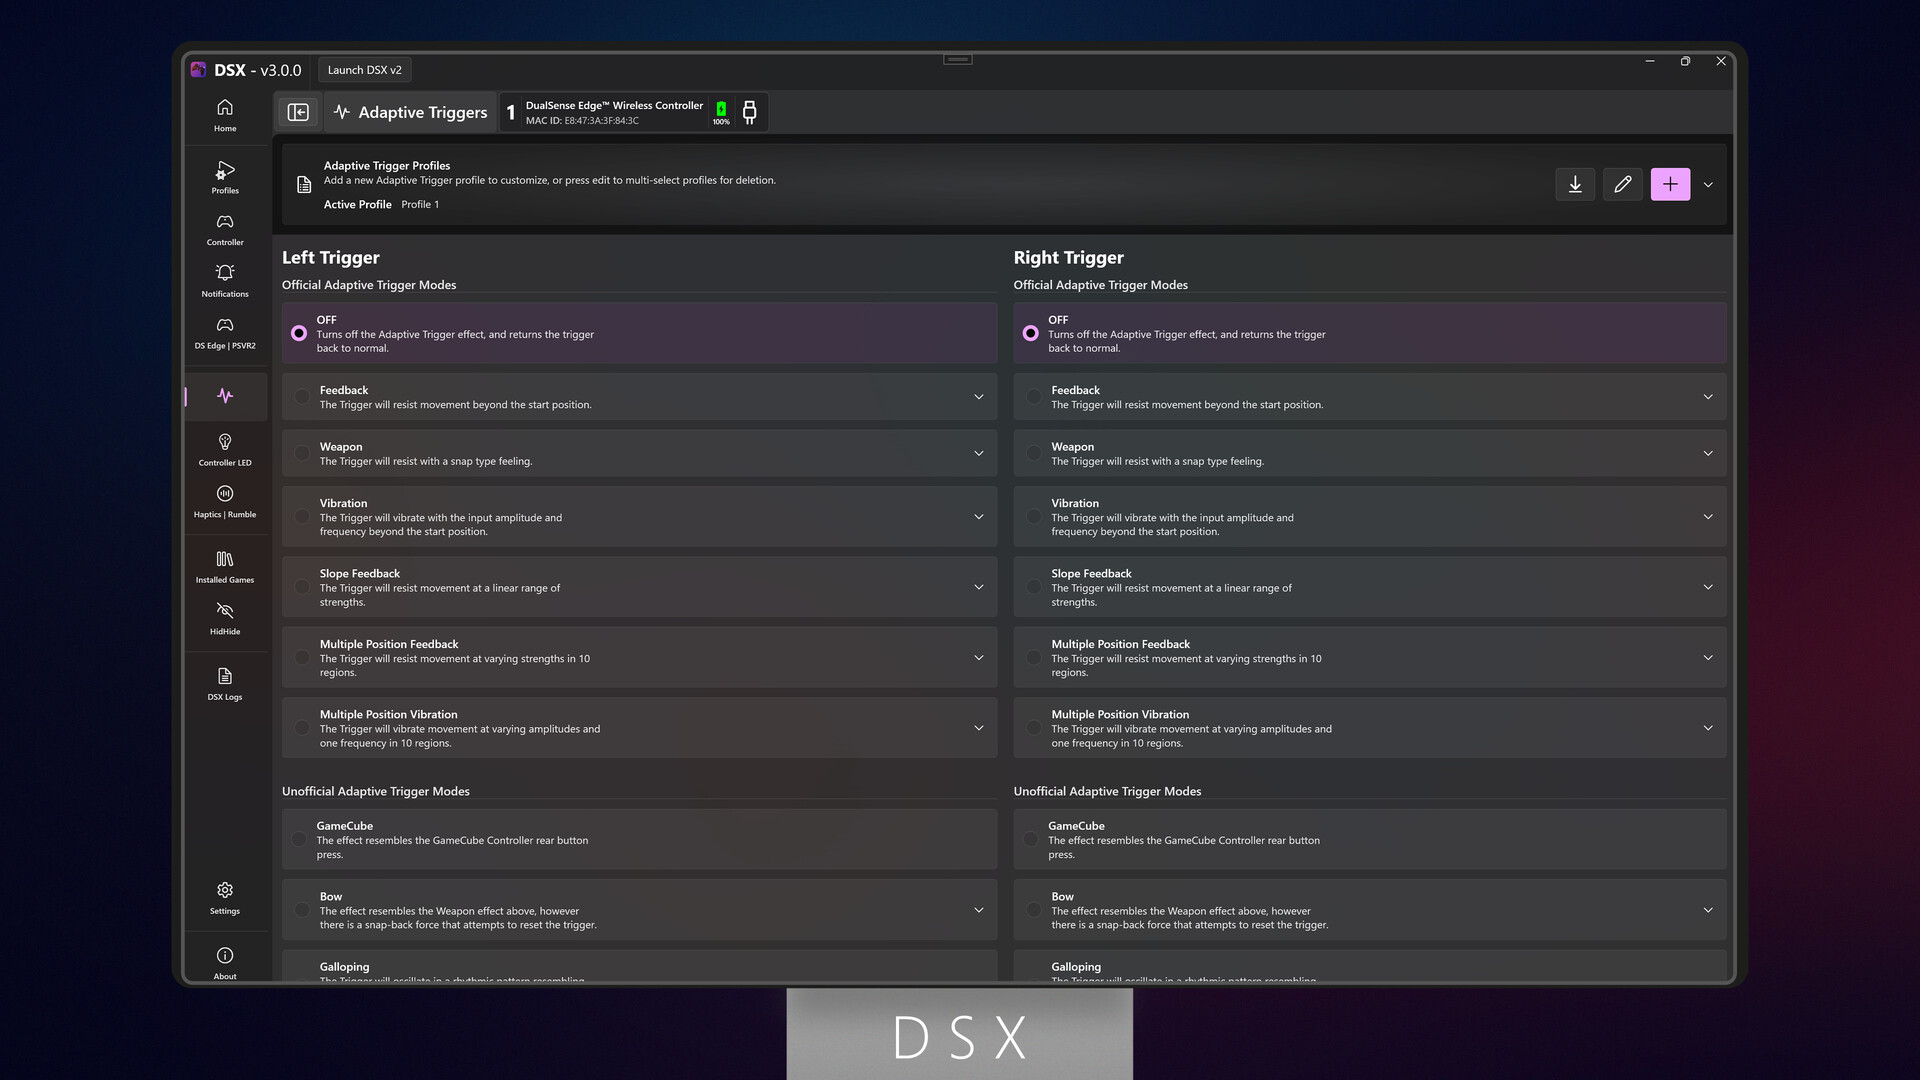The image size is (1920, 1080).
Task: Expand Right Trigger Multiple Position Feedback settings
Action: point(1708,658)
